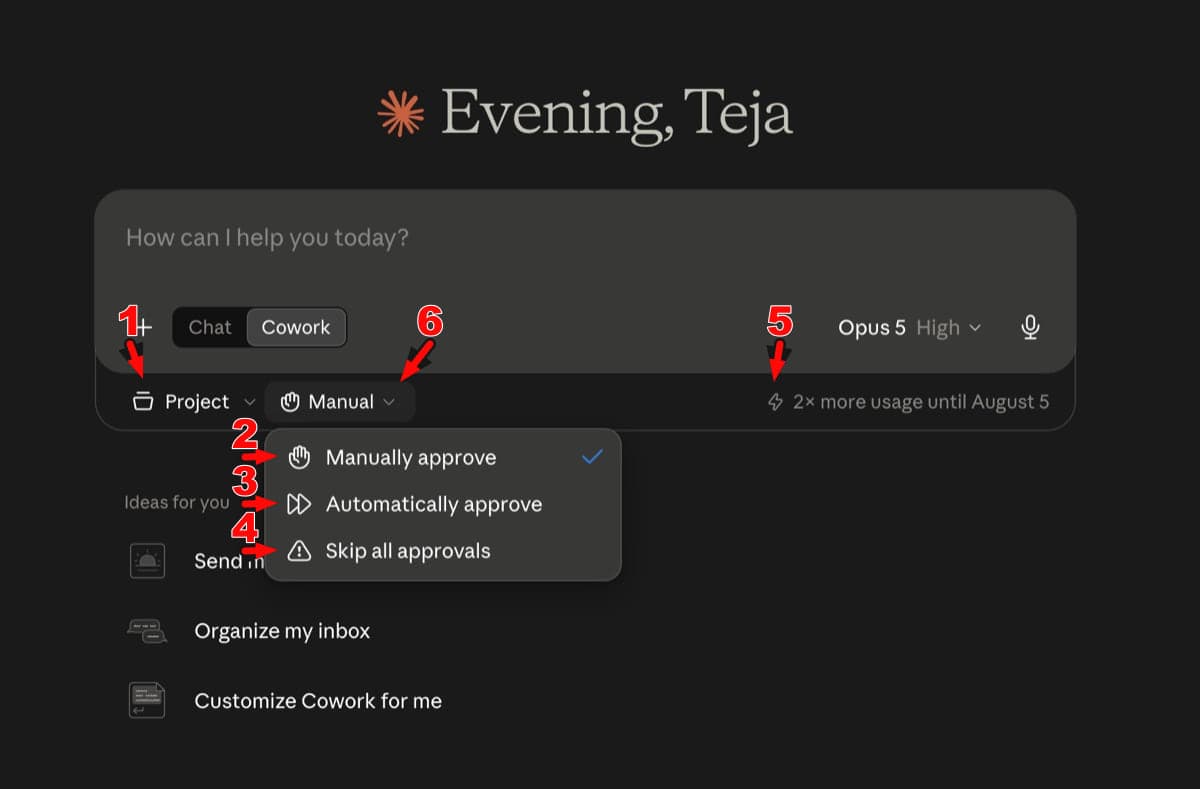Open the Project dropdown
The width and height of the screenshot is (1200, 789).
click(x=194, y=402)
